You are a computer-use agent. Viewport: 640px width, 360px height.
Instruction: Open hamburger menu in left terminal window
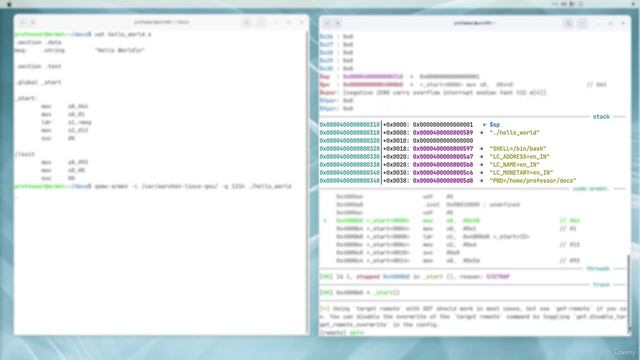point(260,22)
